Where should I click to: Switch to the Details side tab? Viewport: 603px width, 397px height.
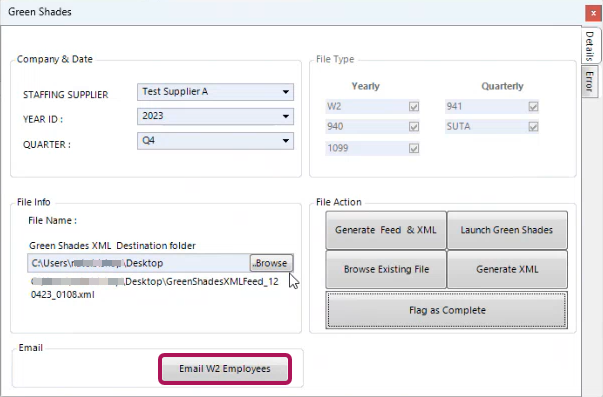pos(590,46)
